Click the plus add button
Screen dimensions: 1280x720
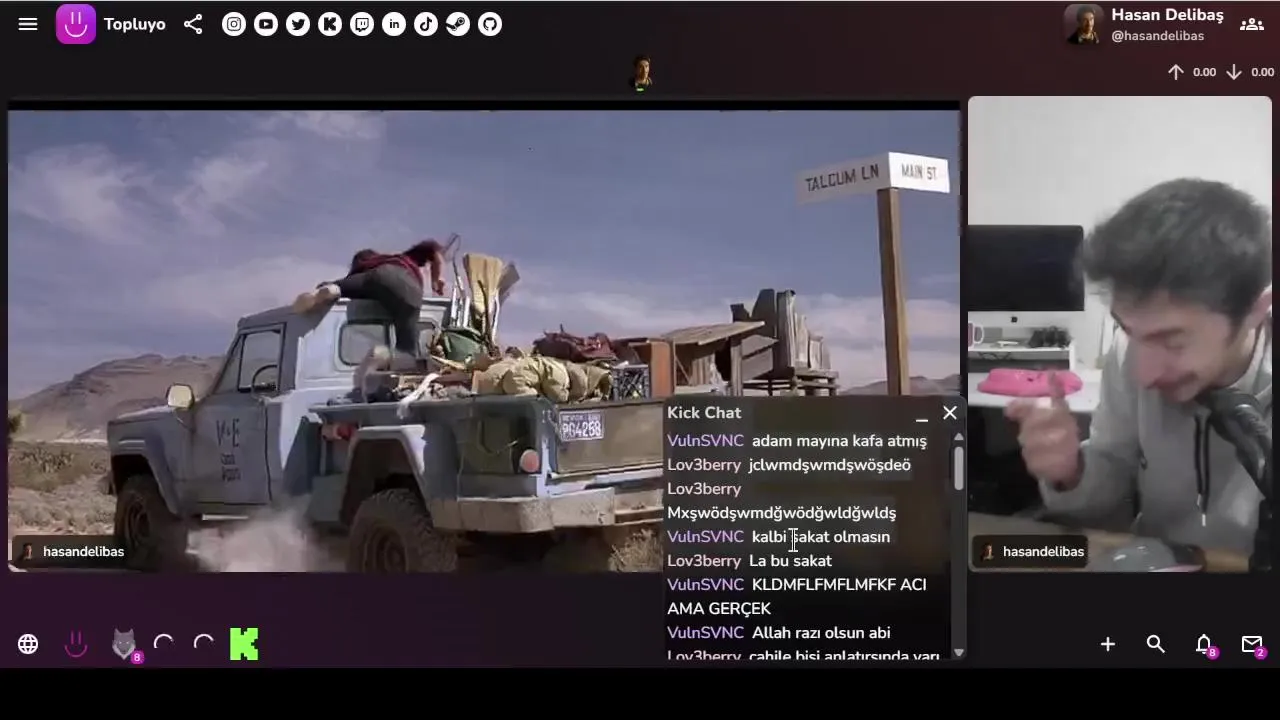tap(1108, 644)
